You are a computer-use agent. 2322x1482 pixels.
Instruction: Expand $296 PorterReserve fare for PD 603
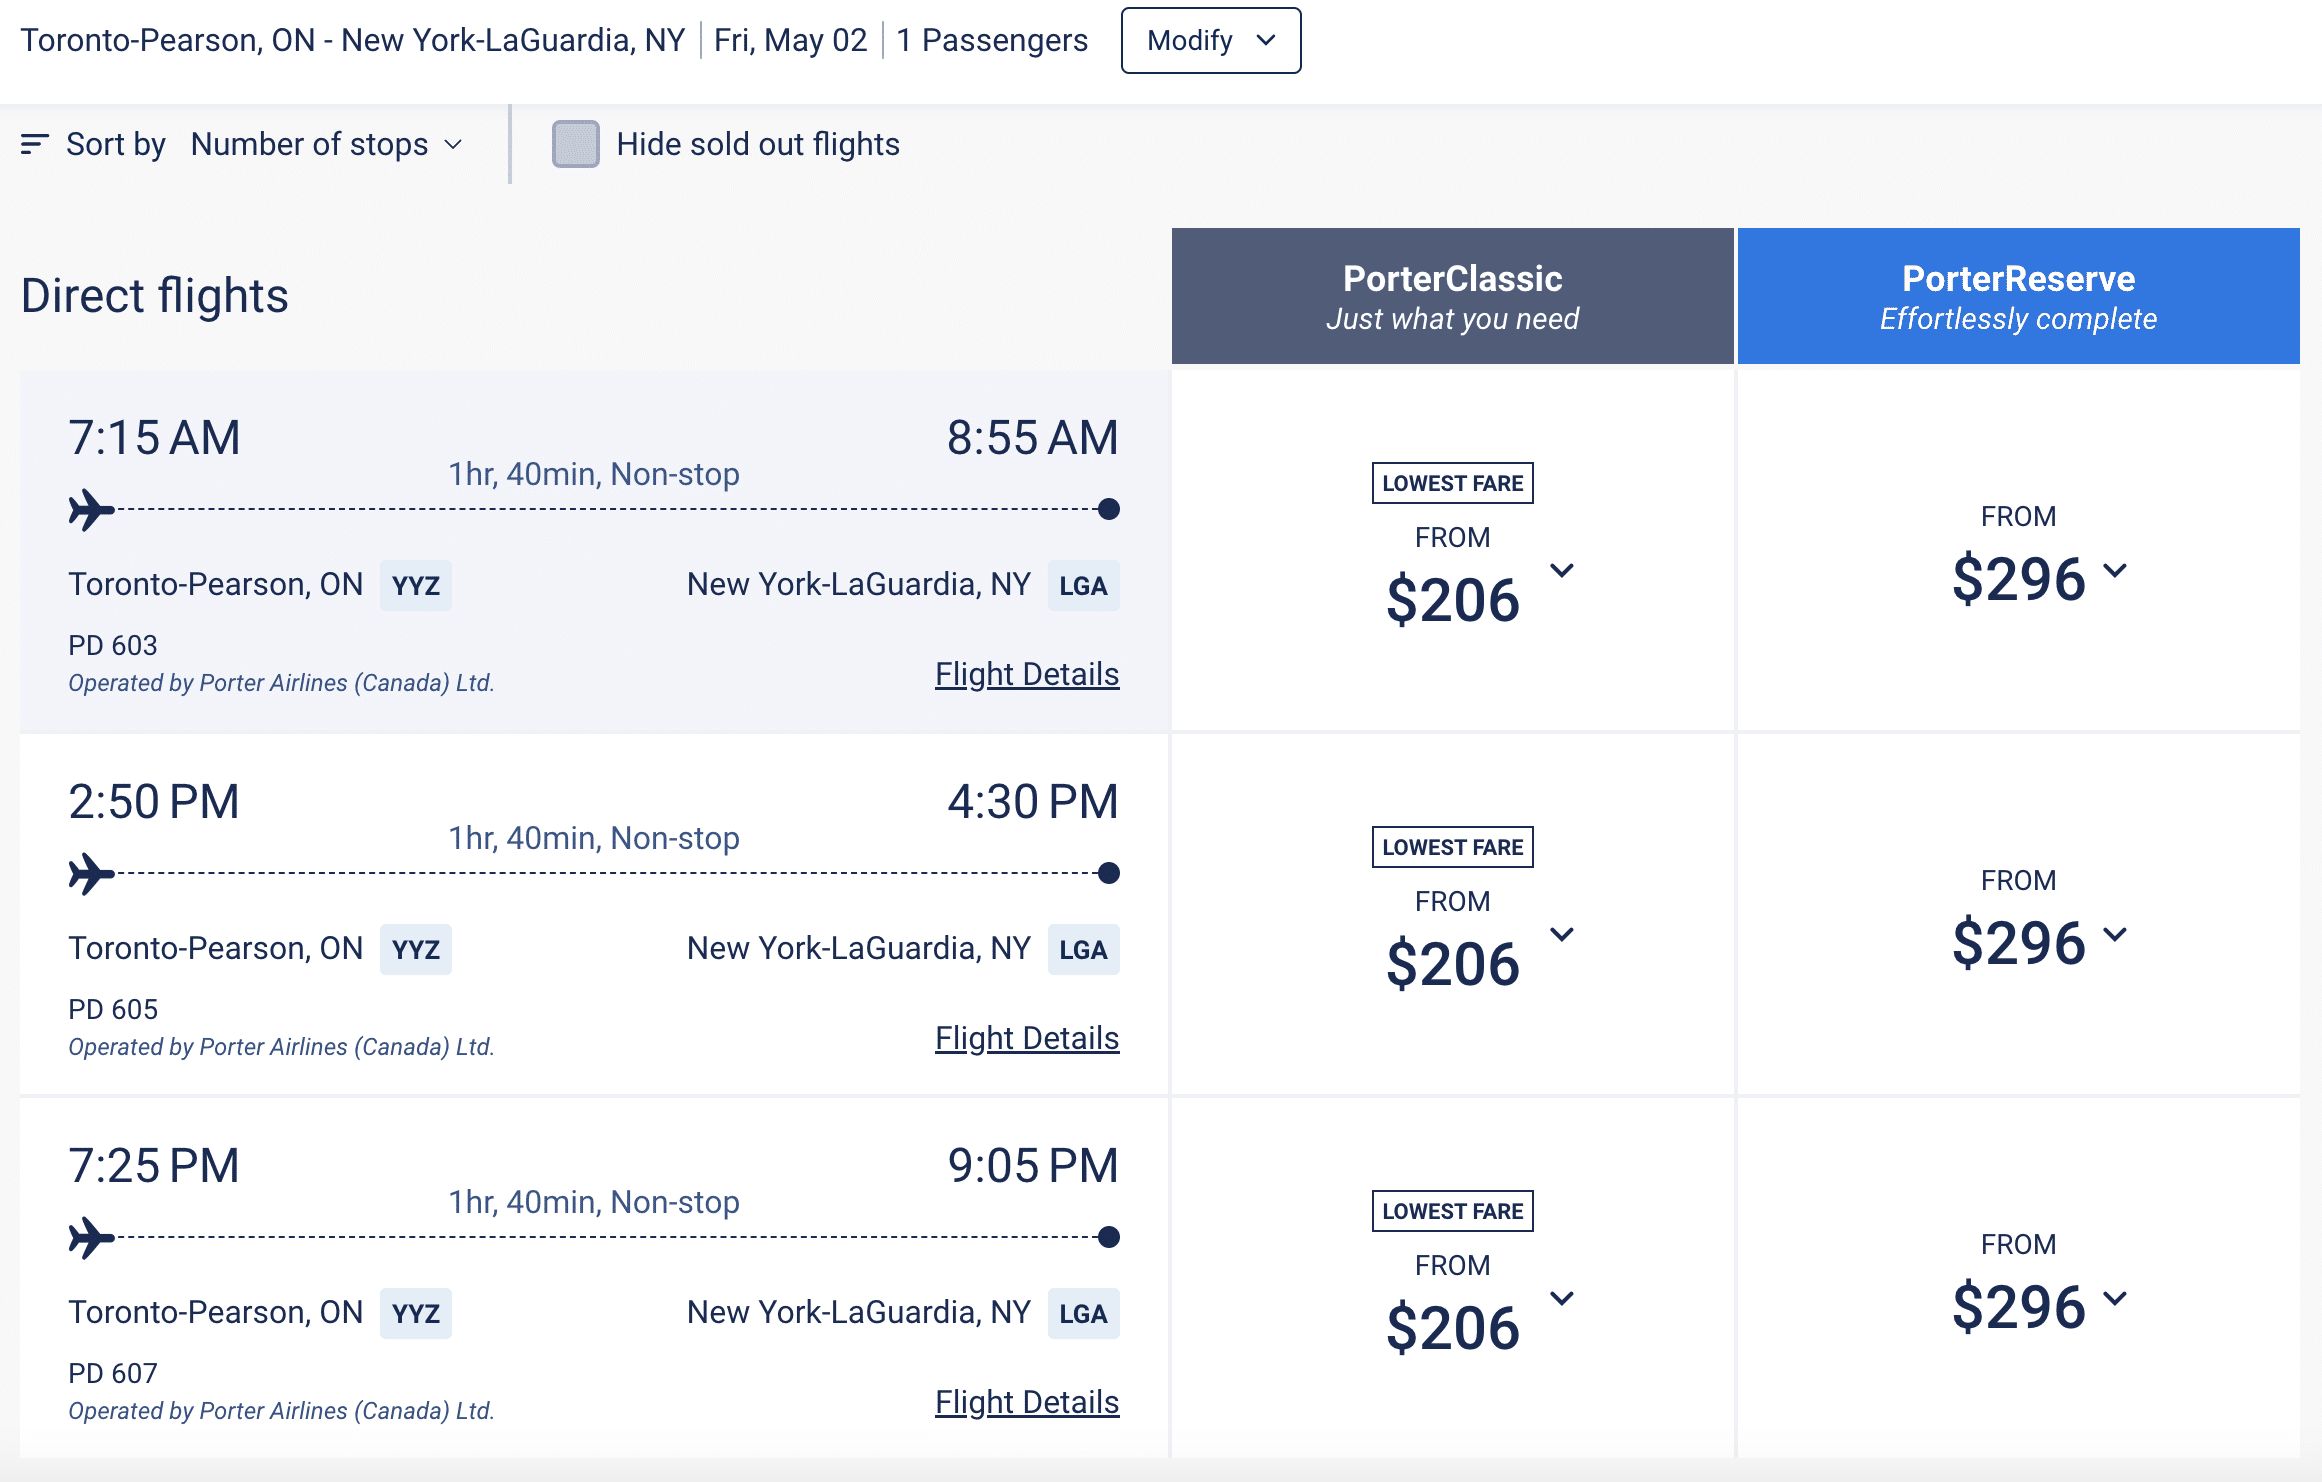tap(2115, 570)
